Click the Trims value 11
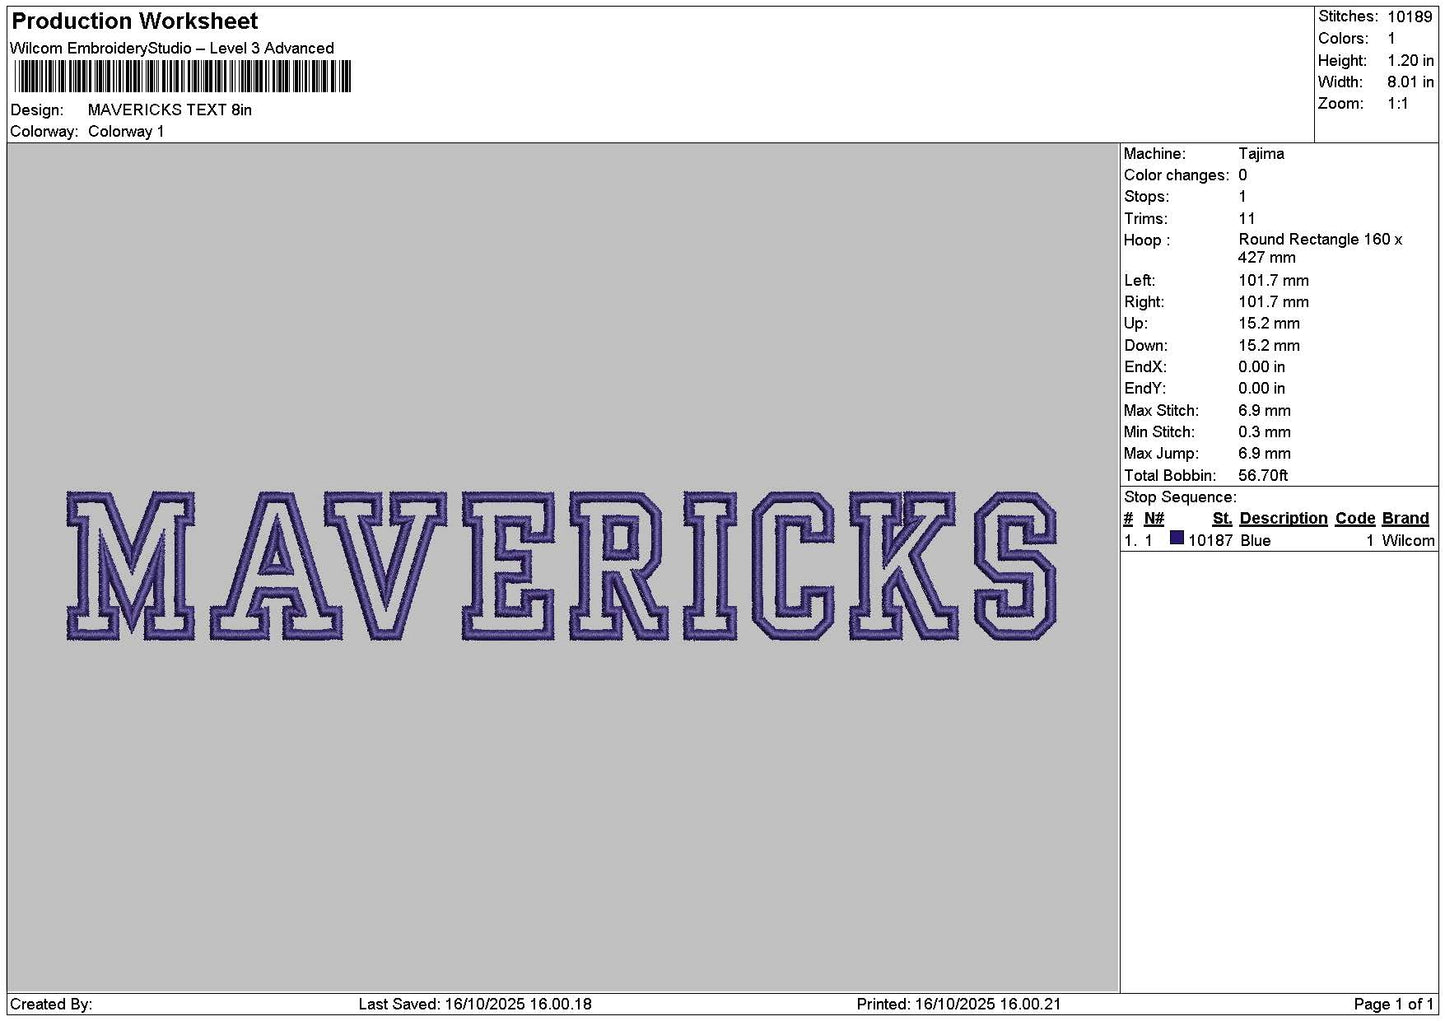Viewport: 1445px width, 1021px height. pyautogui.click(x=1247, y=219)
